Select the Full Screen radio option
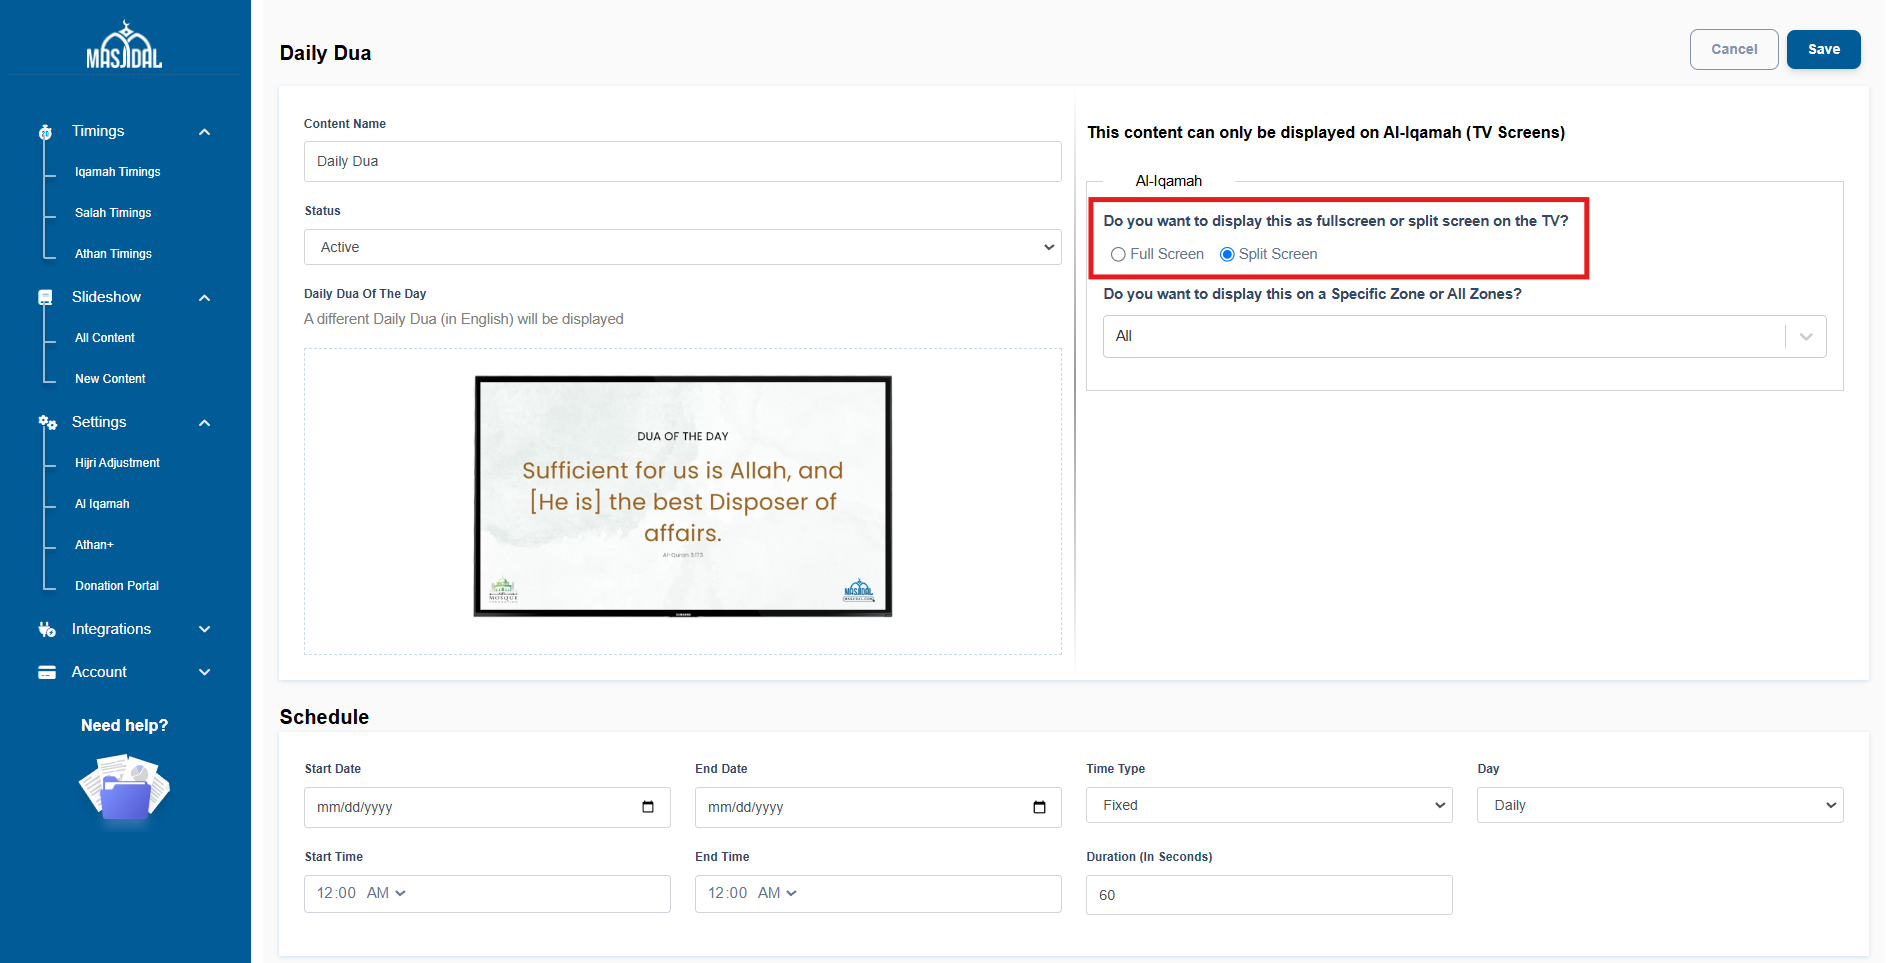 (1118, 255)
